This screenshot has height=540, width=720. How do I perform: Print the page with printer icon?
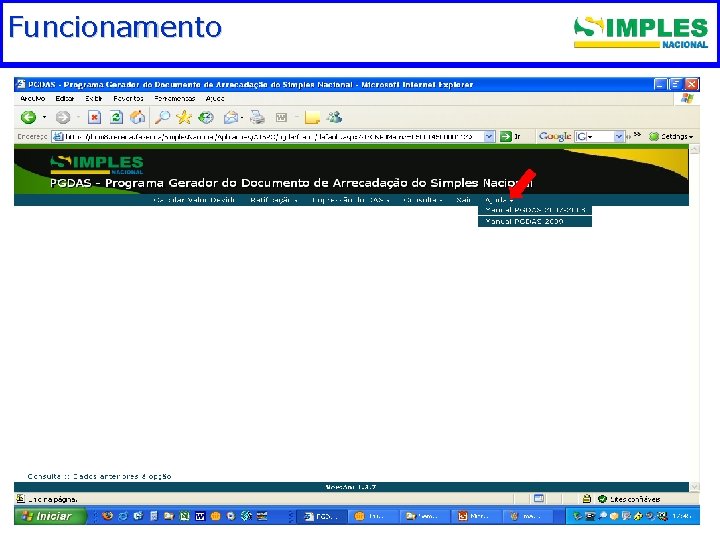point(258,118)
